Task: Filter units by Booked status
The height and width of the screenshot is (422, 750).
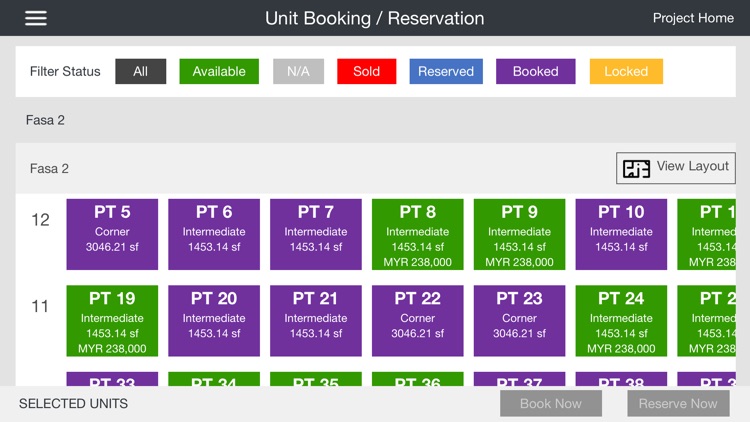Action: (536, 71)
